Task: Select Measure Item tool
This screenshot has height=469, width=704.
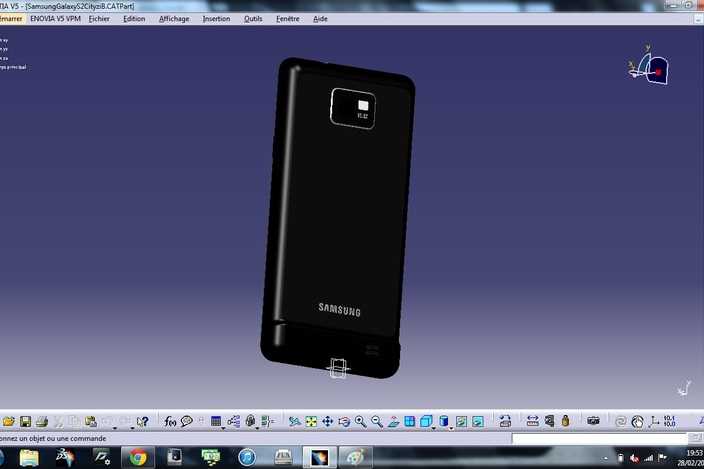Action: coord(549,421)
